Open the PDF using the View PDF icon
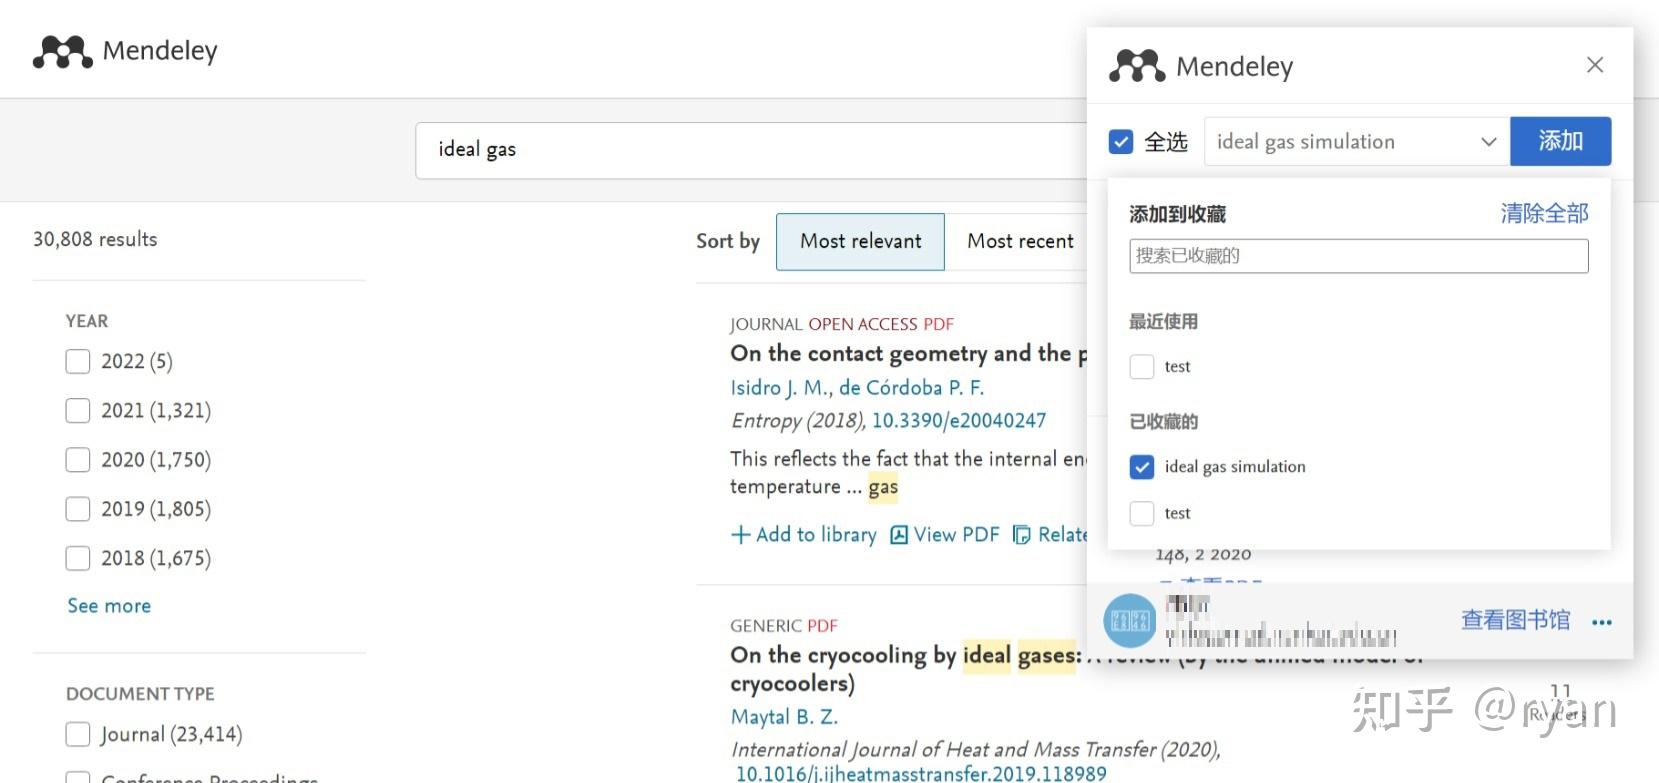Viewport: 1659px width, 783px height. tap(900, 534)
